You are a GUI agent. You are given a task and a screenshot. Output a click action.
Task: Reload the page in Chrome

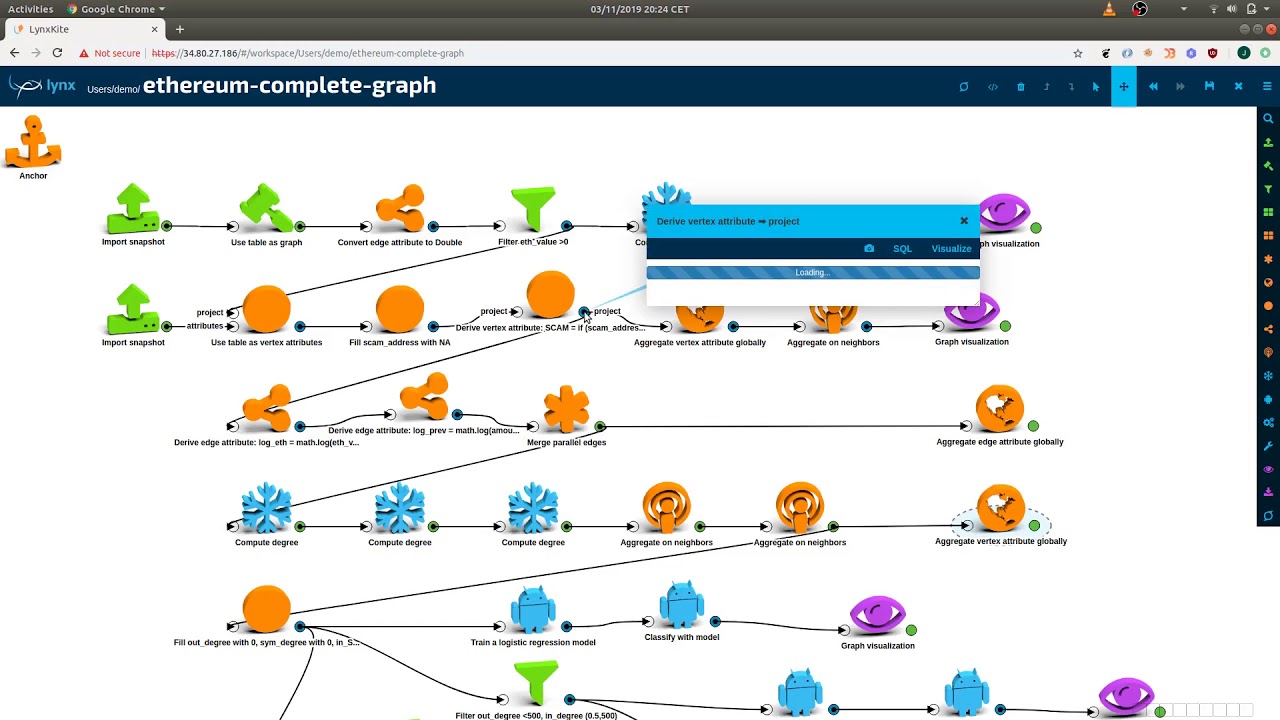(57, 53)
